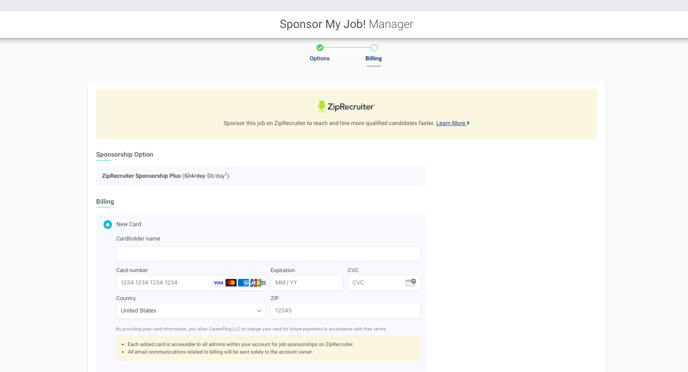Click the 'By providing your card information' text

click(251, 329)
